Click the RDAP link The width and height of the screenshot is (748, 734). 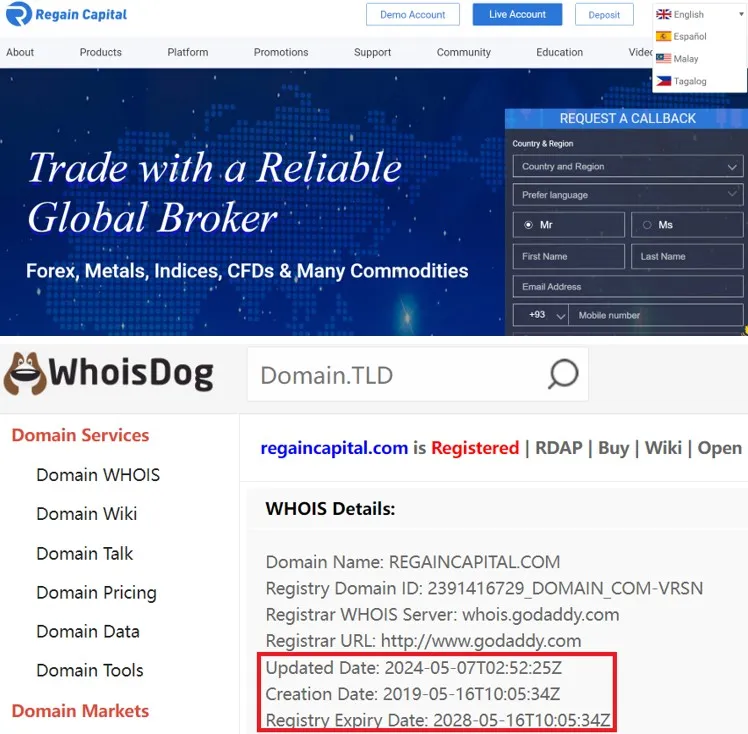click(x=559, y=448)
